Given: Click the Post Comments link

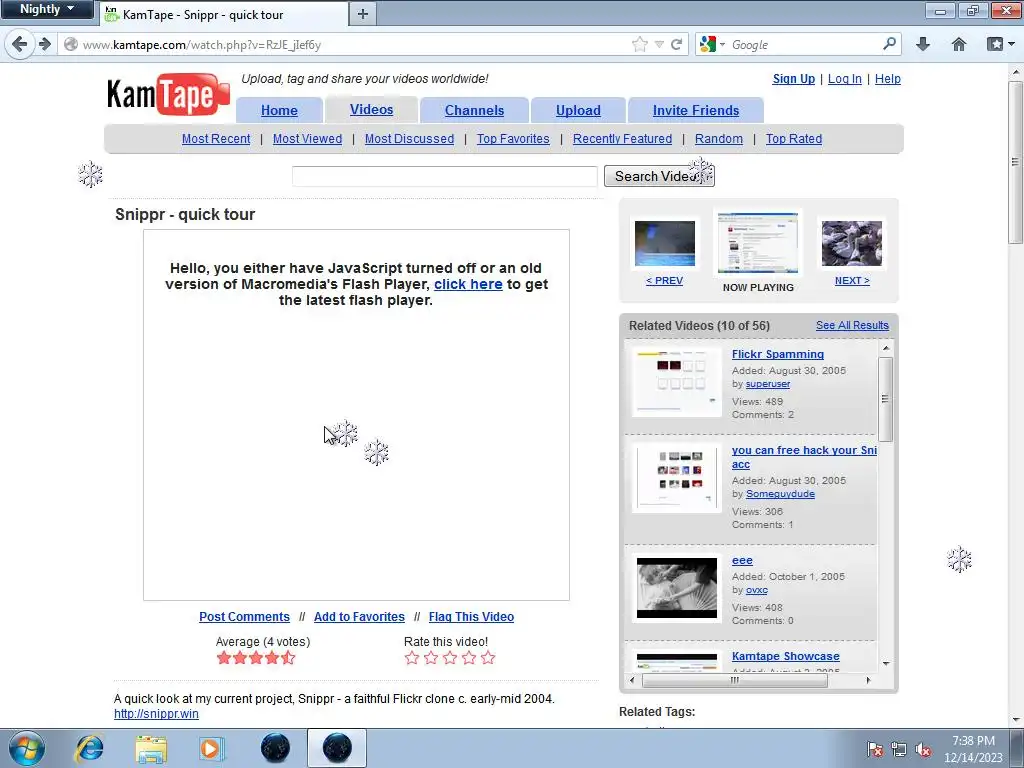Looking at the screenshot, I should [244, 616].
